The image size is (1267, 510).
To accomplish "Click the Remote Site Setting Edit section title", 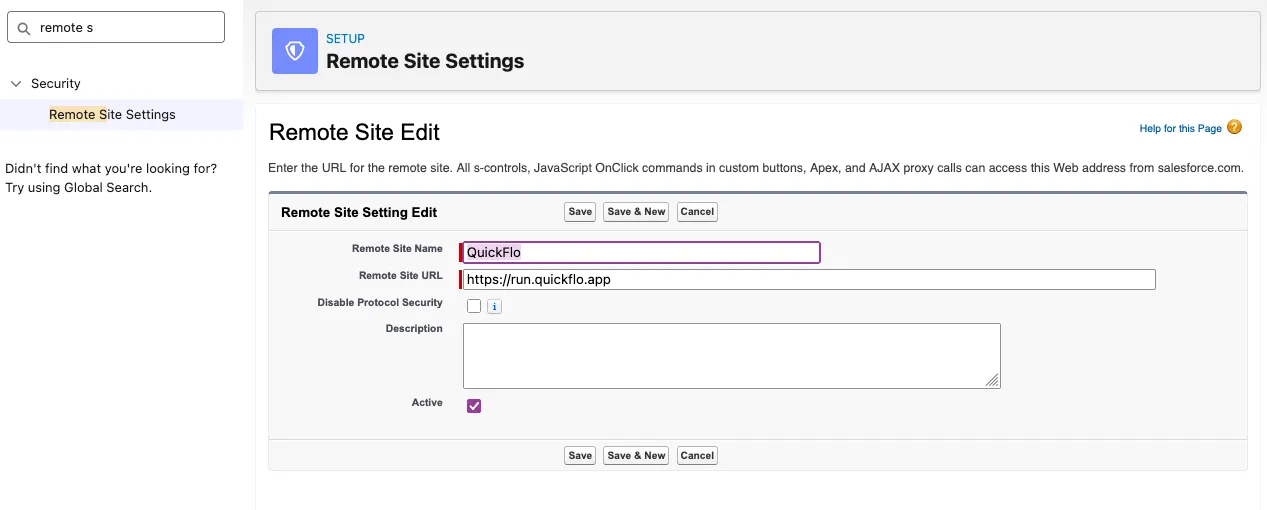I will (x=359, y=212).
